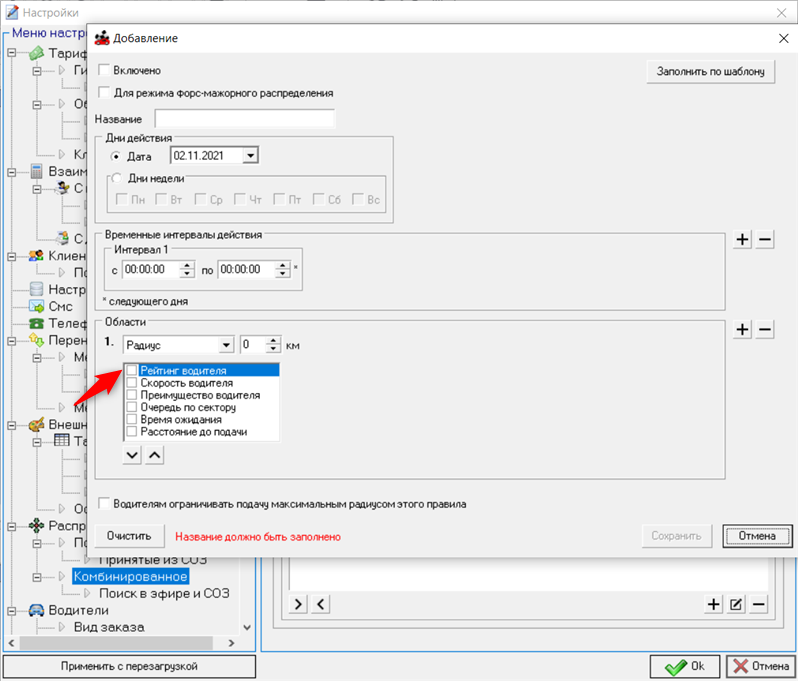Collapse the "Водители" tree node
Screen dimensions: 798x681
point(12,610)
